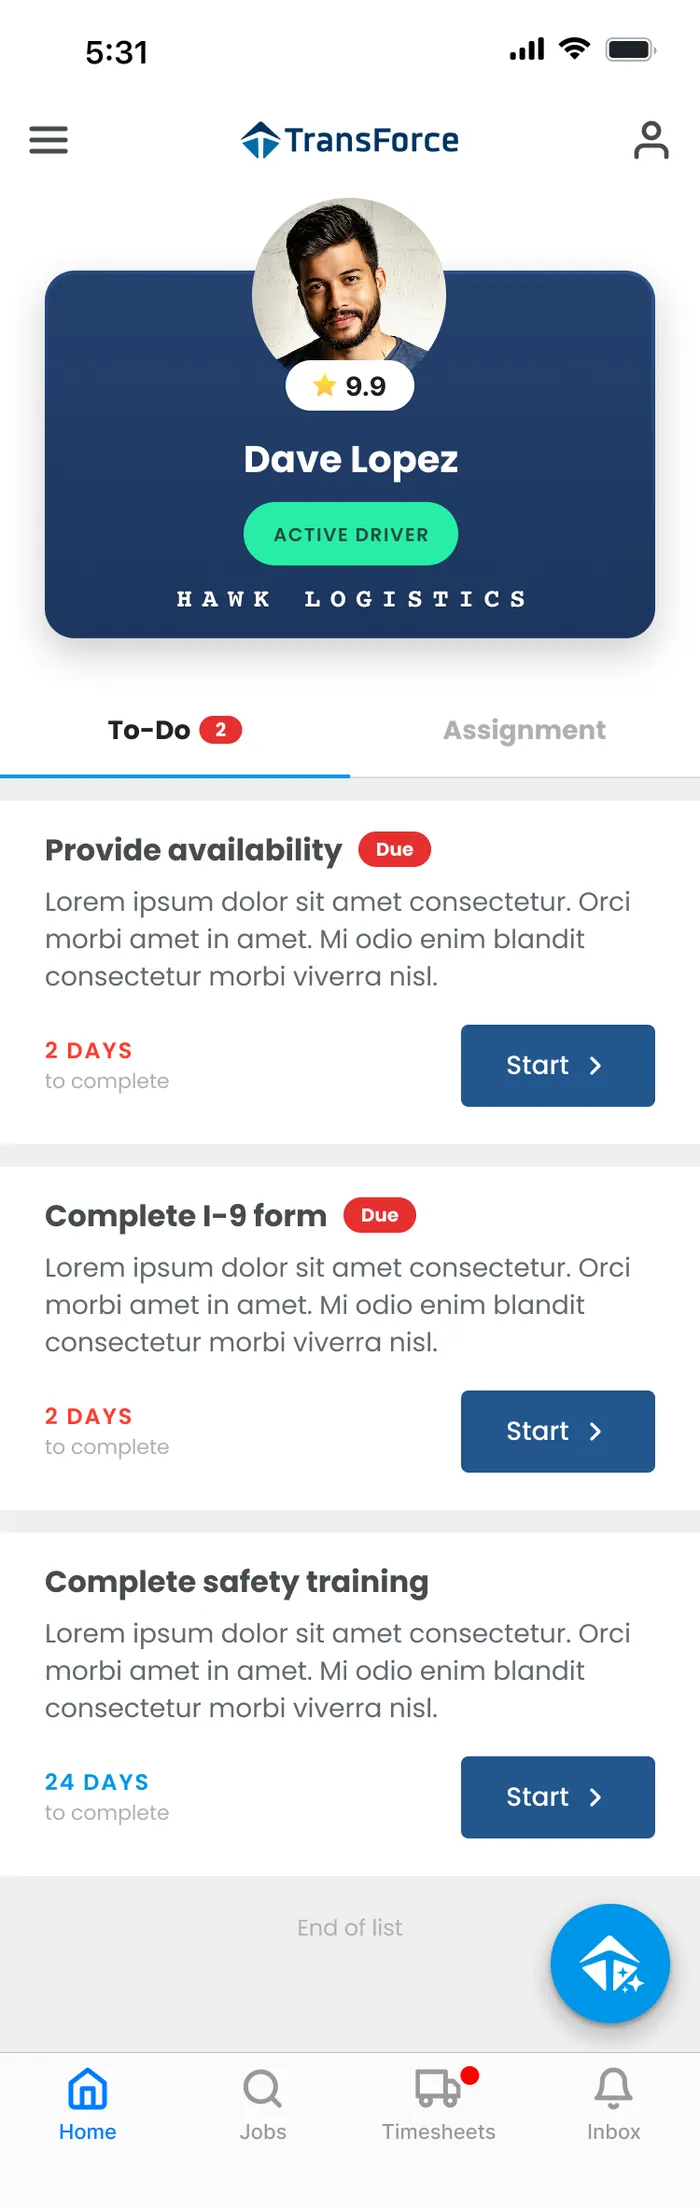Tap the TransForce logo

pyautogui.click(x=350, y=140)
